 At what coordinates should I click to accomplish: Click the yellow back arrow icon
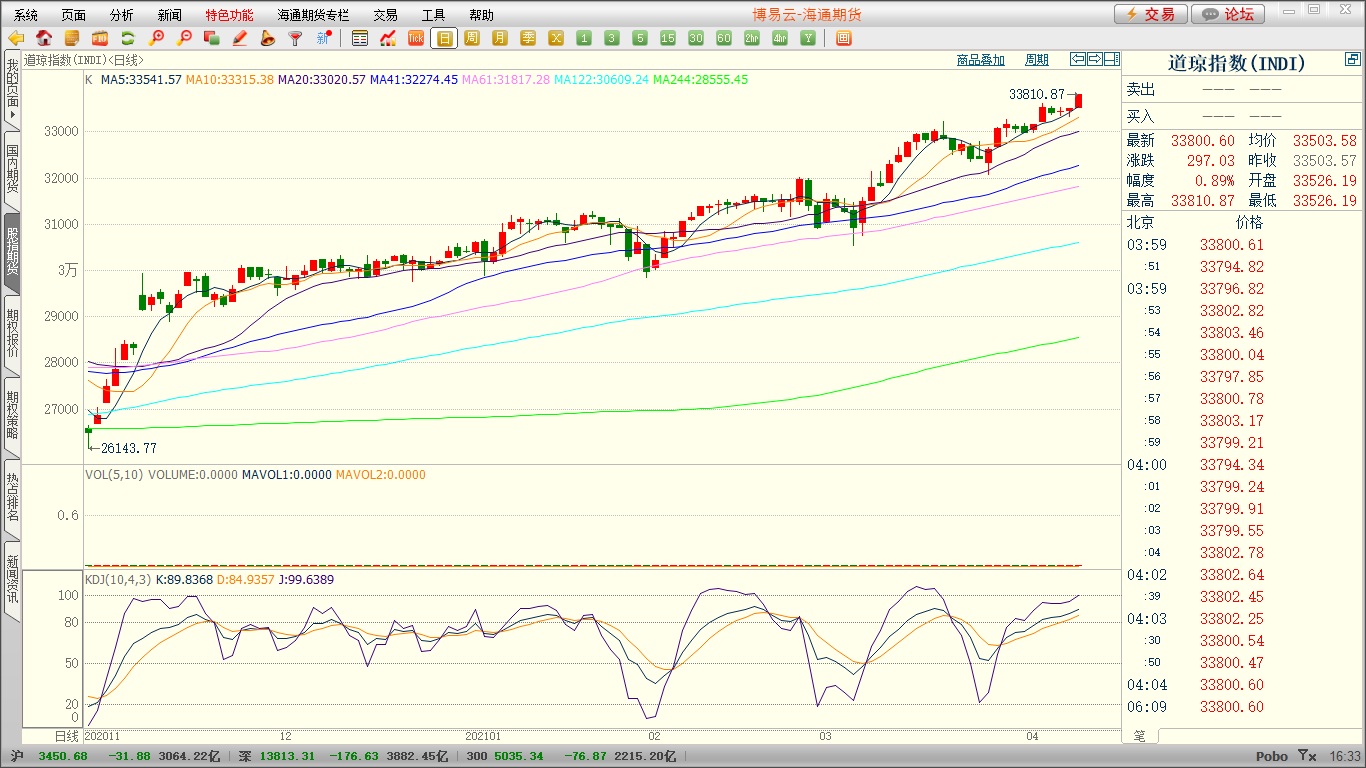pos(16,38)
